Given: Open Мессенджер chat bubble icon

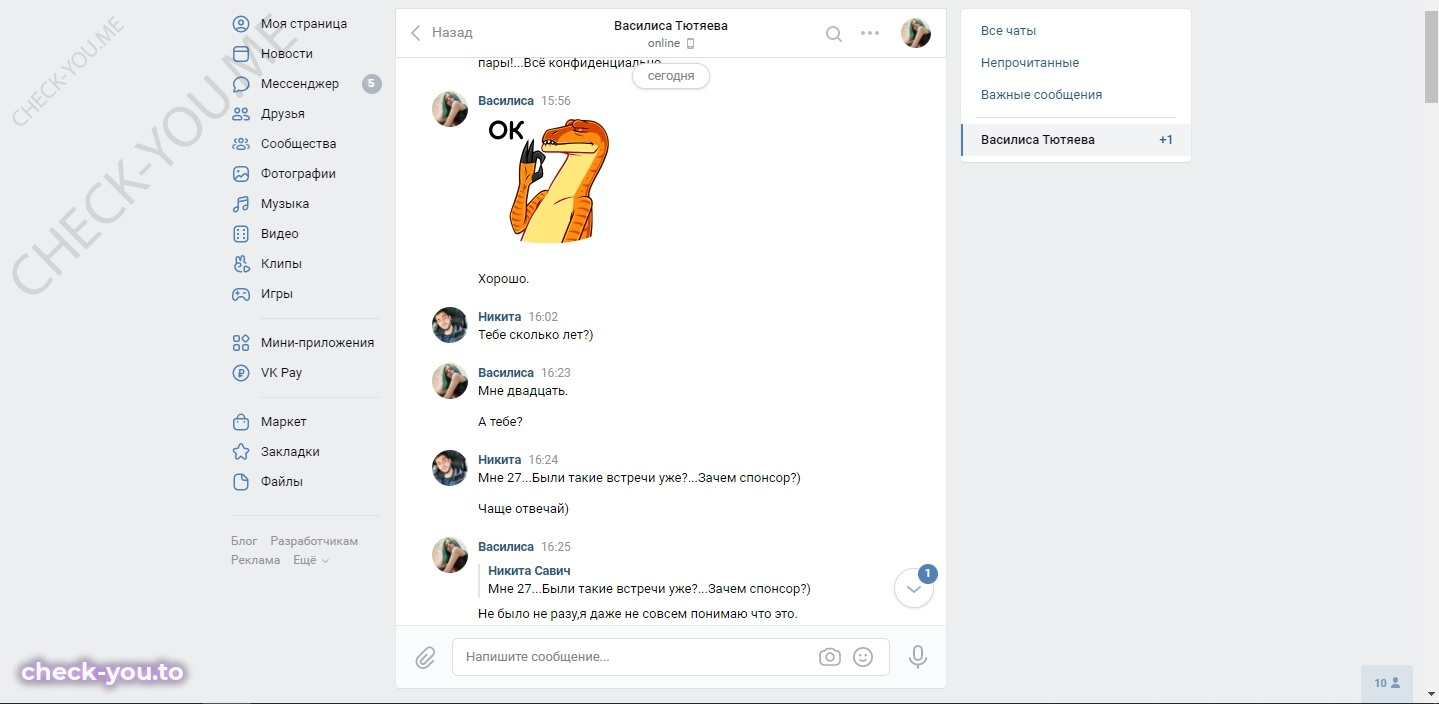Looking at the screenshot, I should pyautogui.click(x=240, y=84).
